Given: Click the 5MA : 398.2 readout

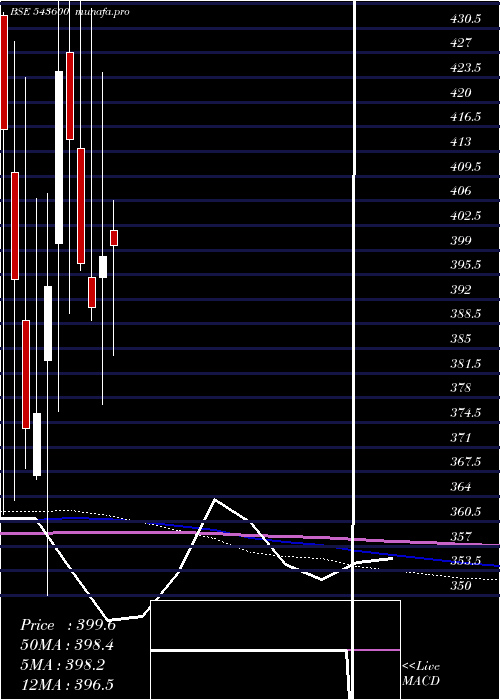Looking at the screenshot, I should pyautogui.click(x=62, y=665).
